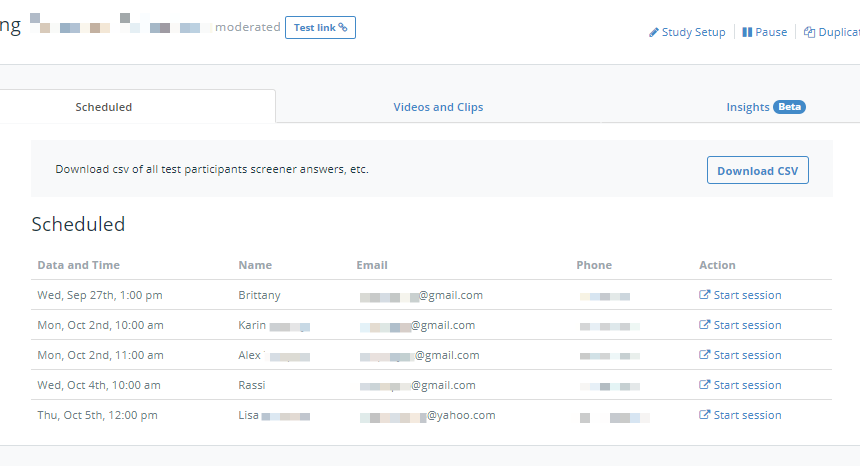Click external-link icon in Karin's row
860x466 pixels.
(704, 325)
